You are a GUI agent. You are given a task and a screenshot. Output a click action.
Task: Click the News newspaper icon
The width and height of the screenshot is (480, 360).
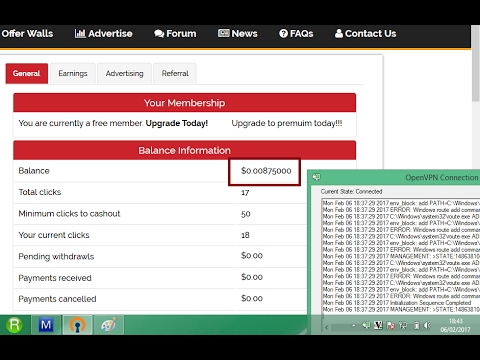[224, 33]
